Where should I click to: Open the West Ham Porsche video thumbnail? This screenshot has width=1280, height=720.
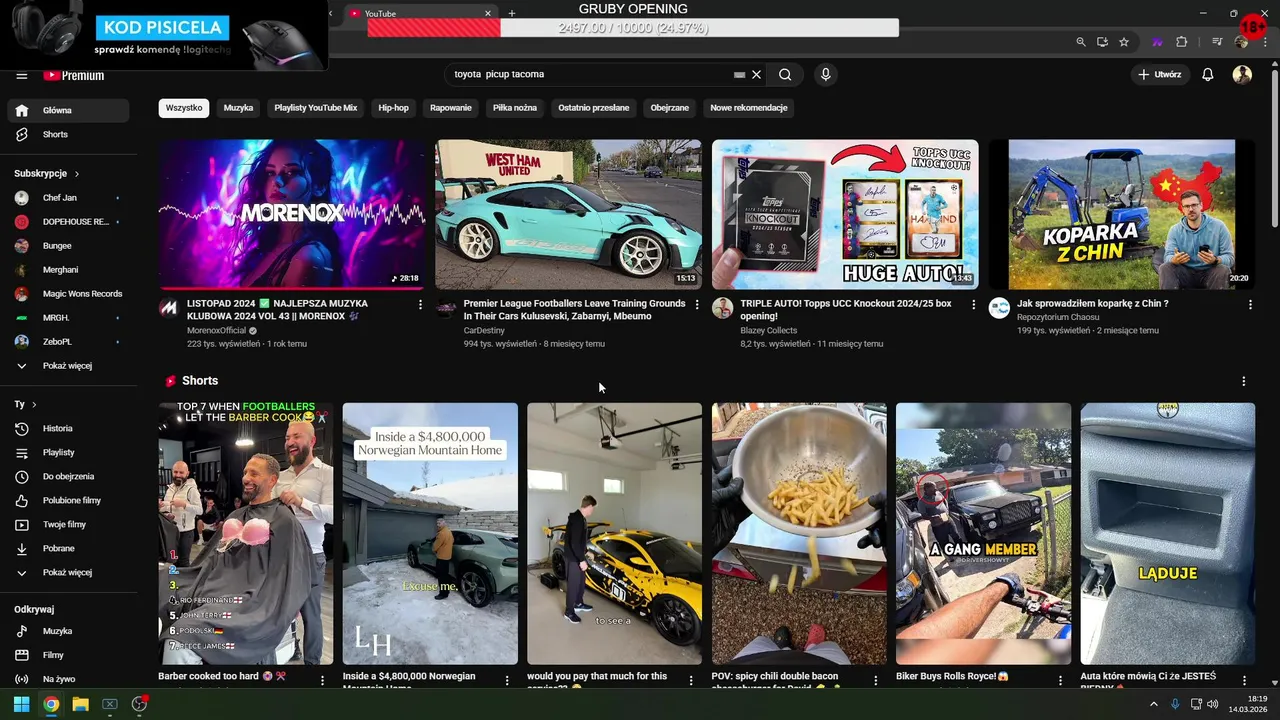pos(568,214)
